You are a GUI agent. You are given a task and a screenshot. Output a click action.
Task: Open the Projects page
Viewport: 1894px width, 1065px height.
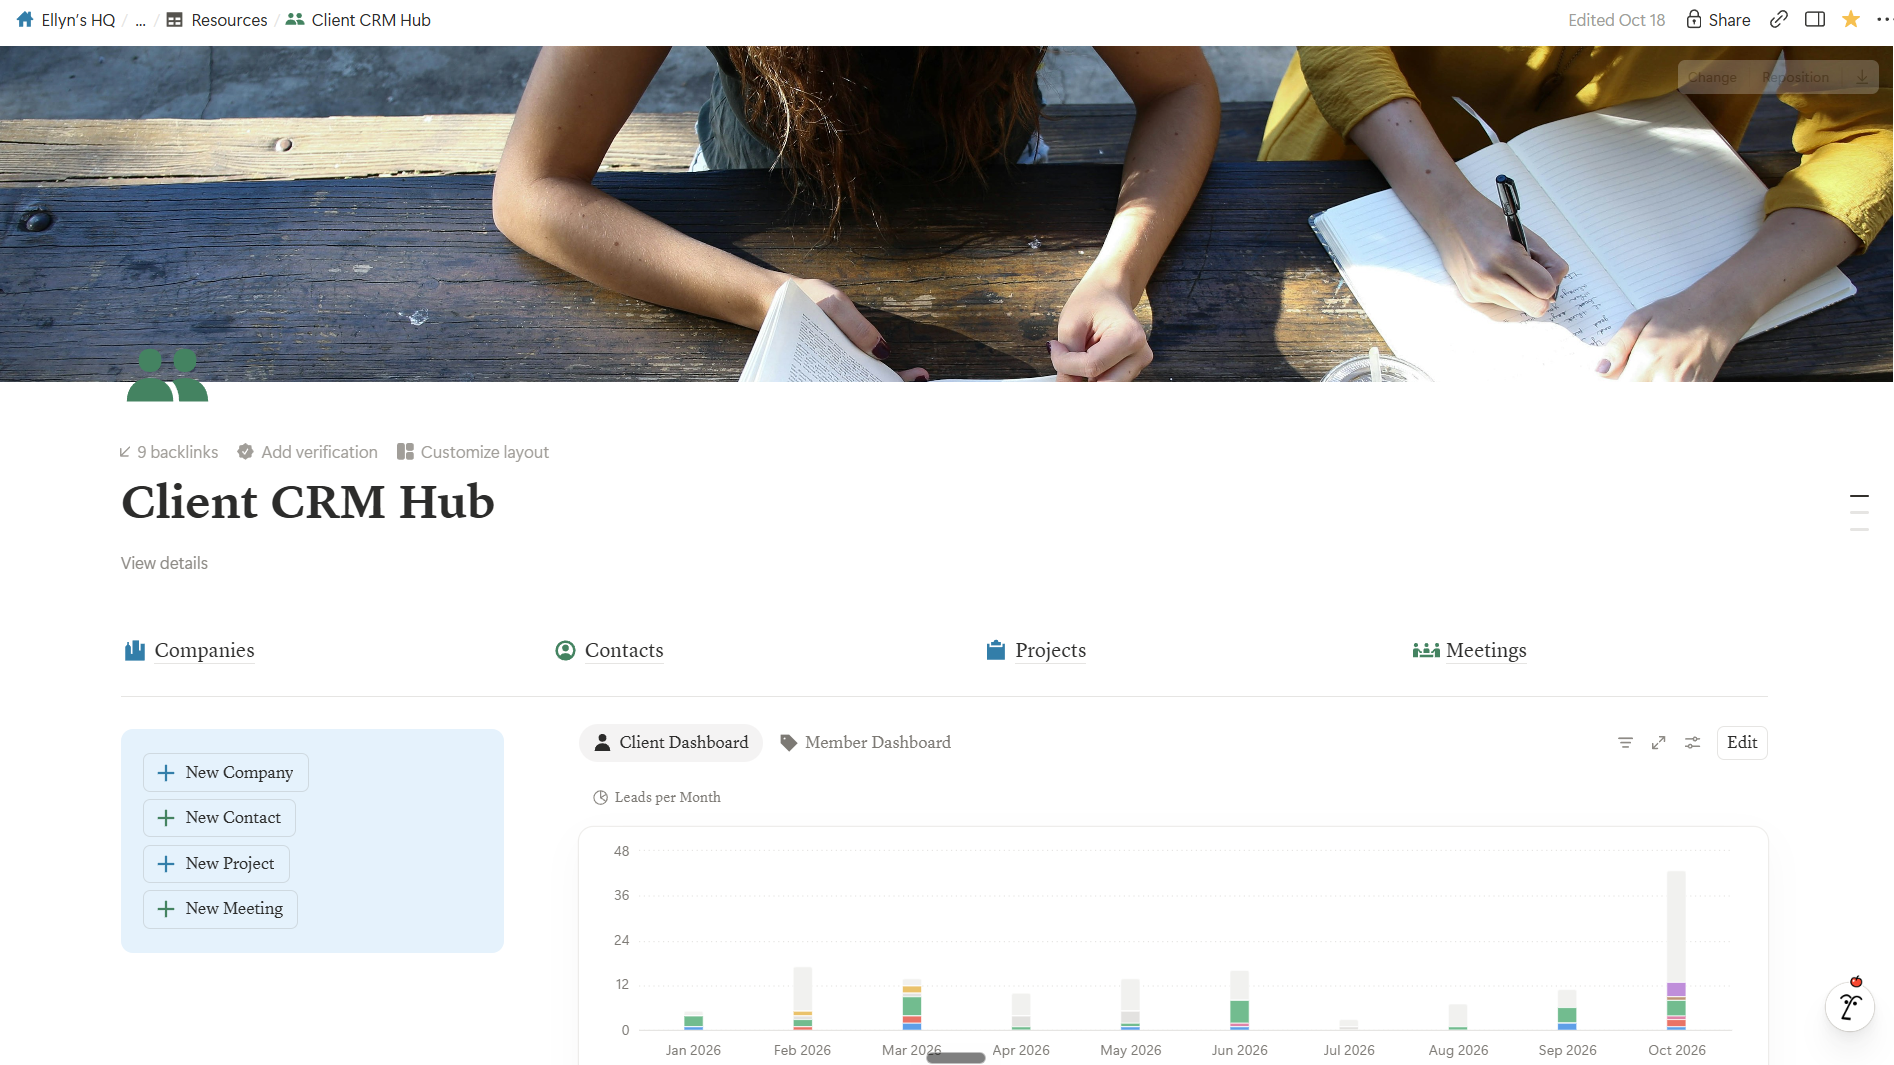pyautogui.click(x=1036, y=651)
